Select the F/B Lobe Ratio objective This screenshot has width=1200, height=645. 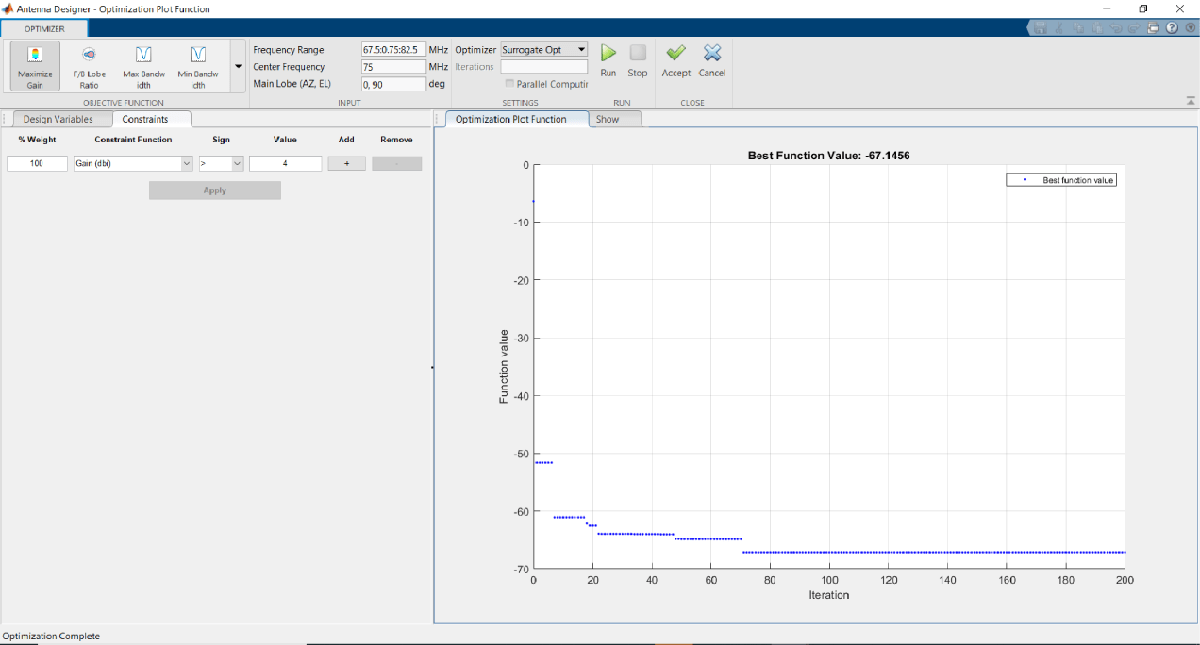(88, 66)
